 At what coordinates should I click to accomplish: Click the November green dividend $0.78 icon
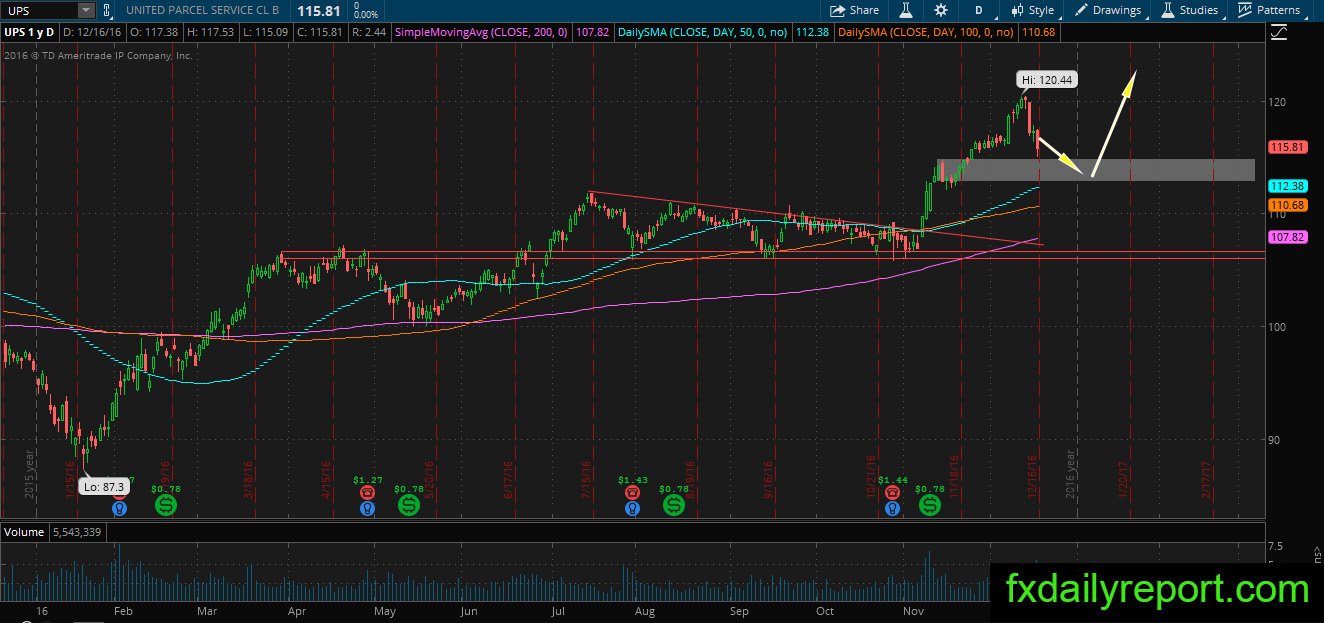tap(931, 507)
